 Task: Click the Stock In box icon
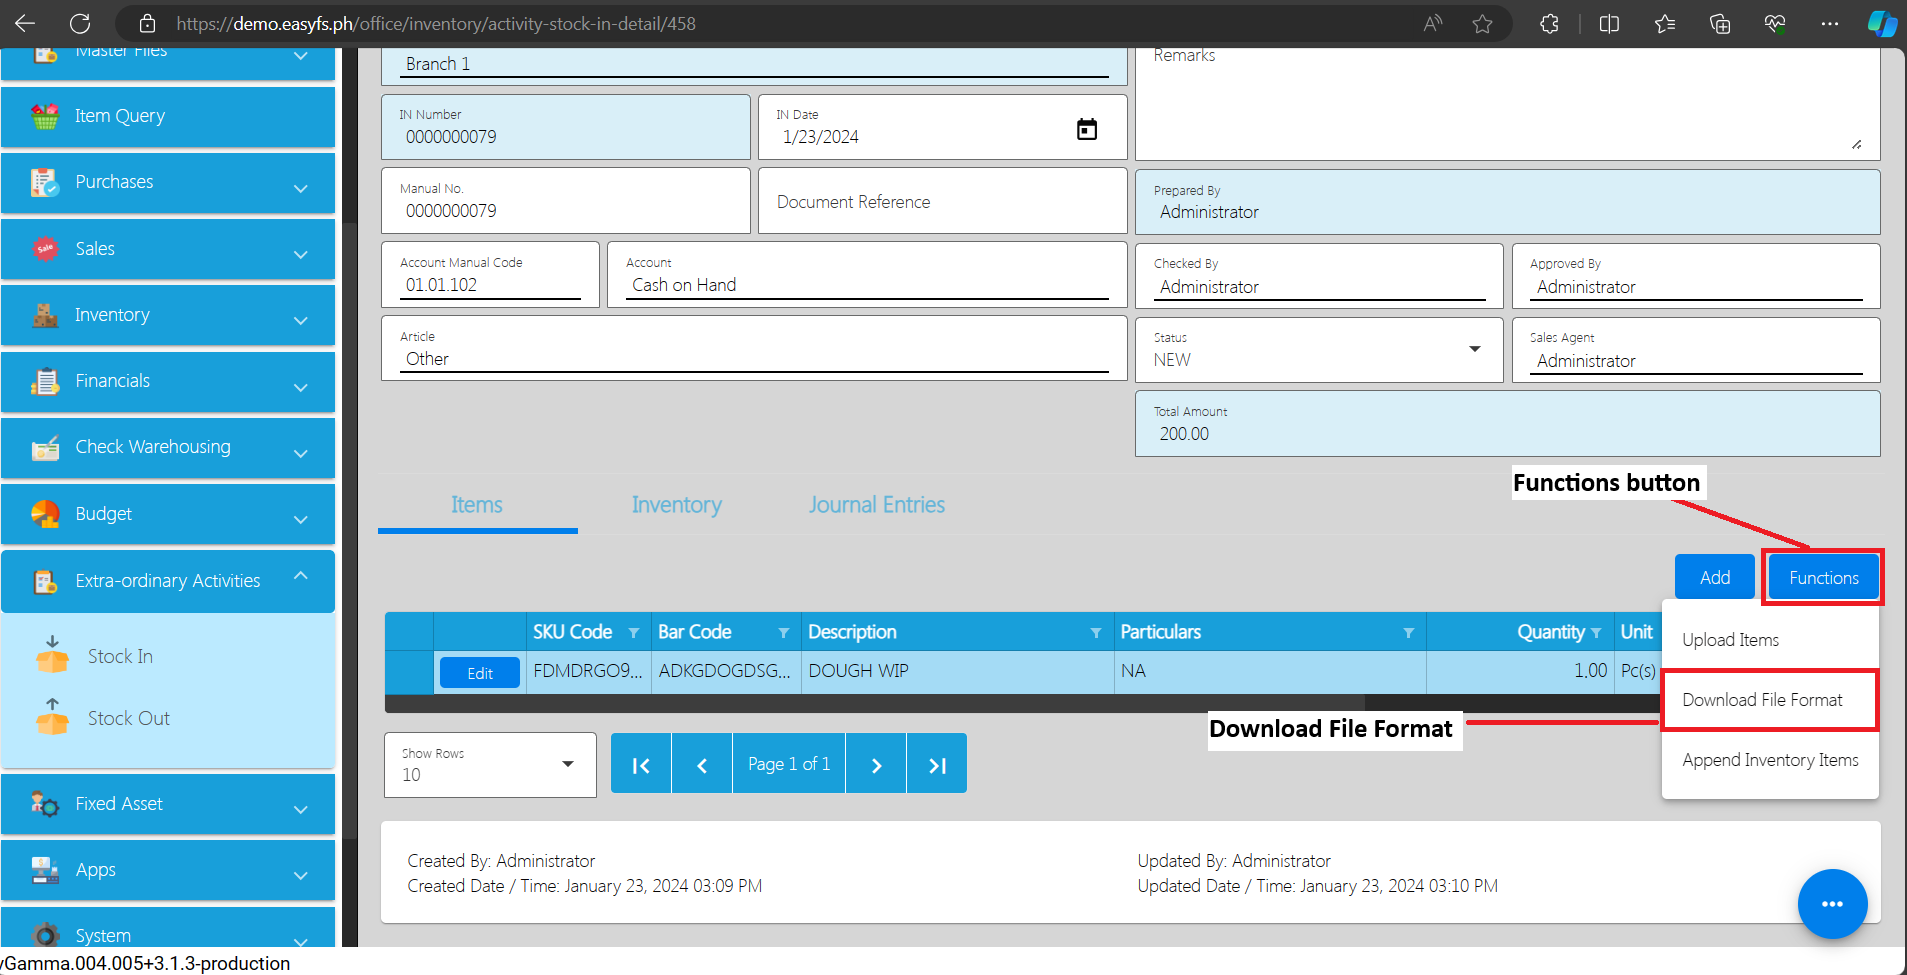tap(52, 655)
